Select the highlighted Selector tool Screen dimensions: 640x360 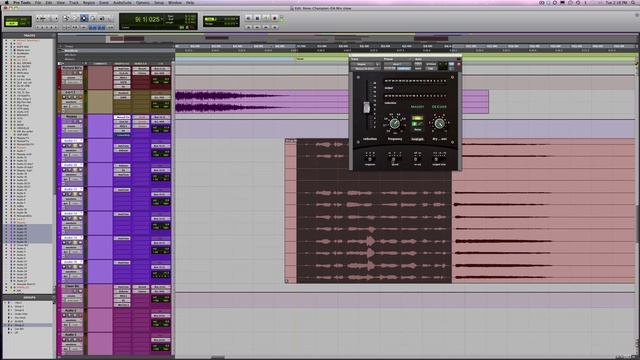click(84, 18)
